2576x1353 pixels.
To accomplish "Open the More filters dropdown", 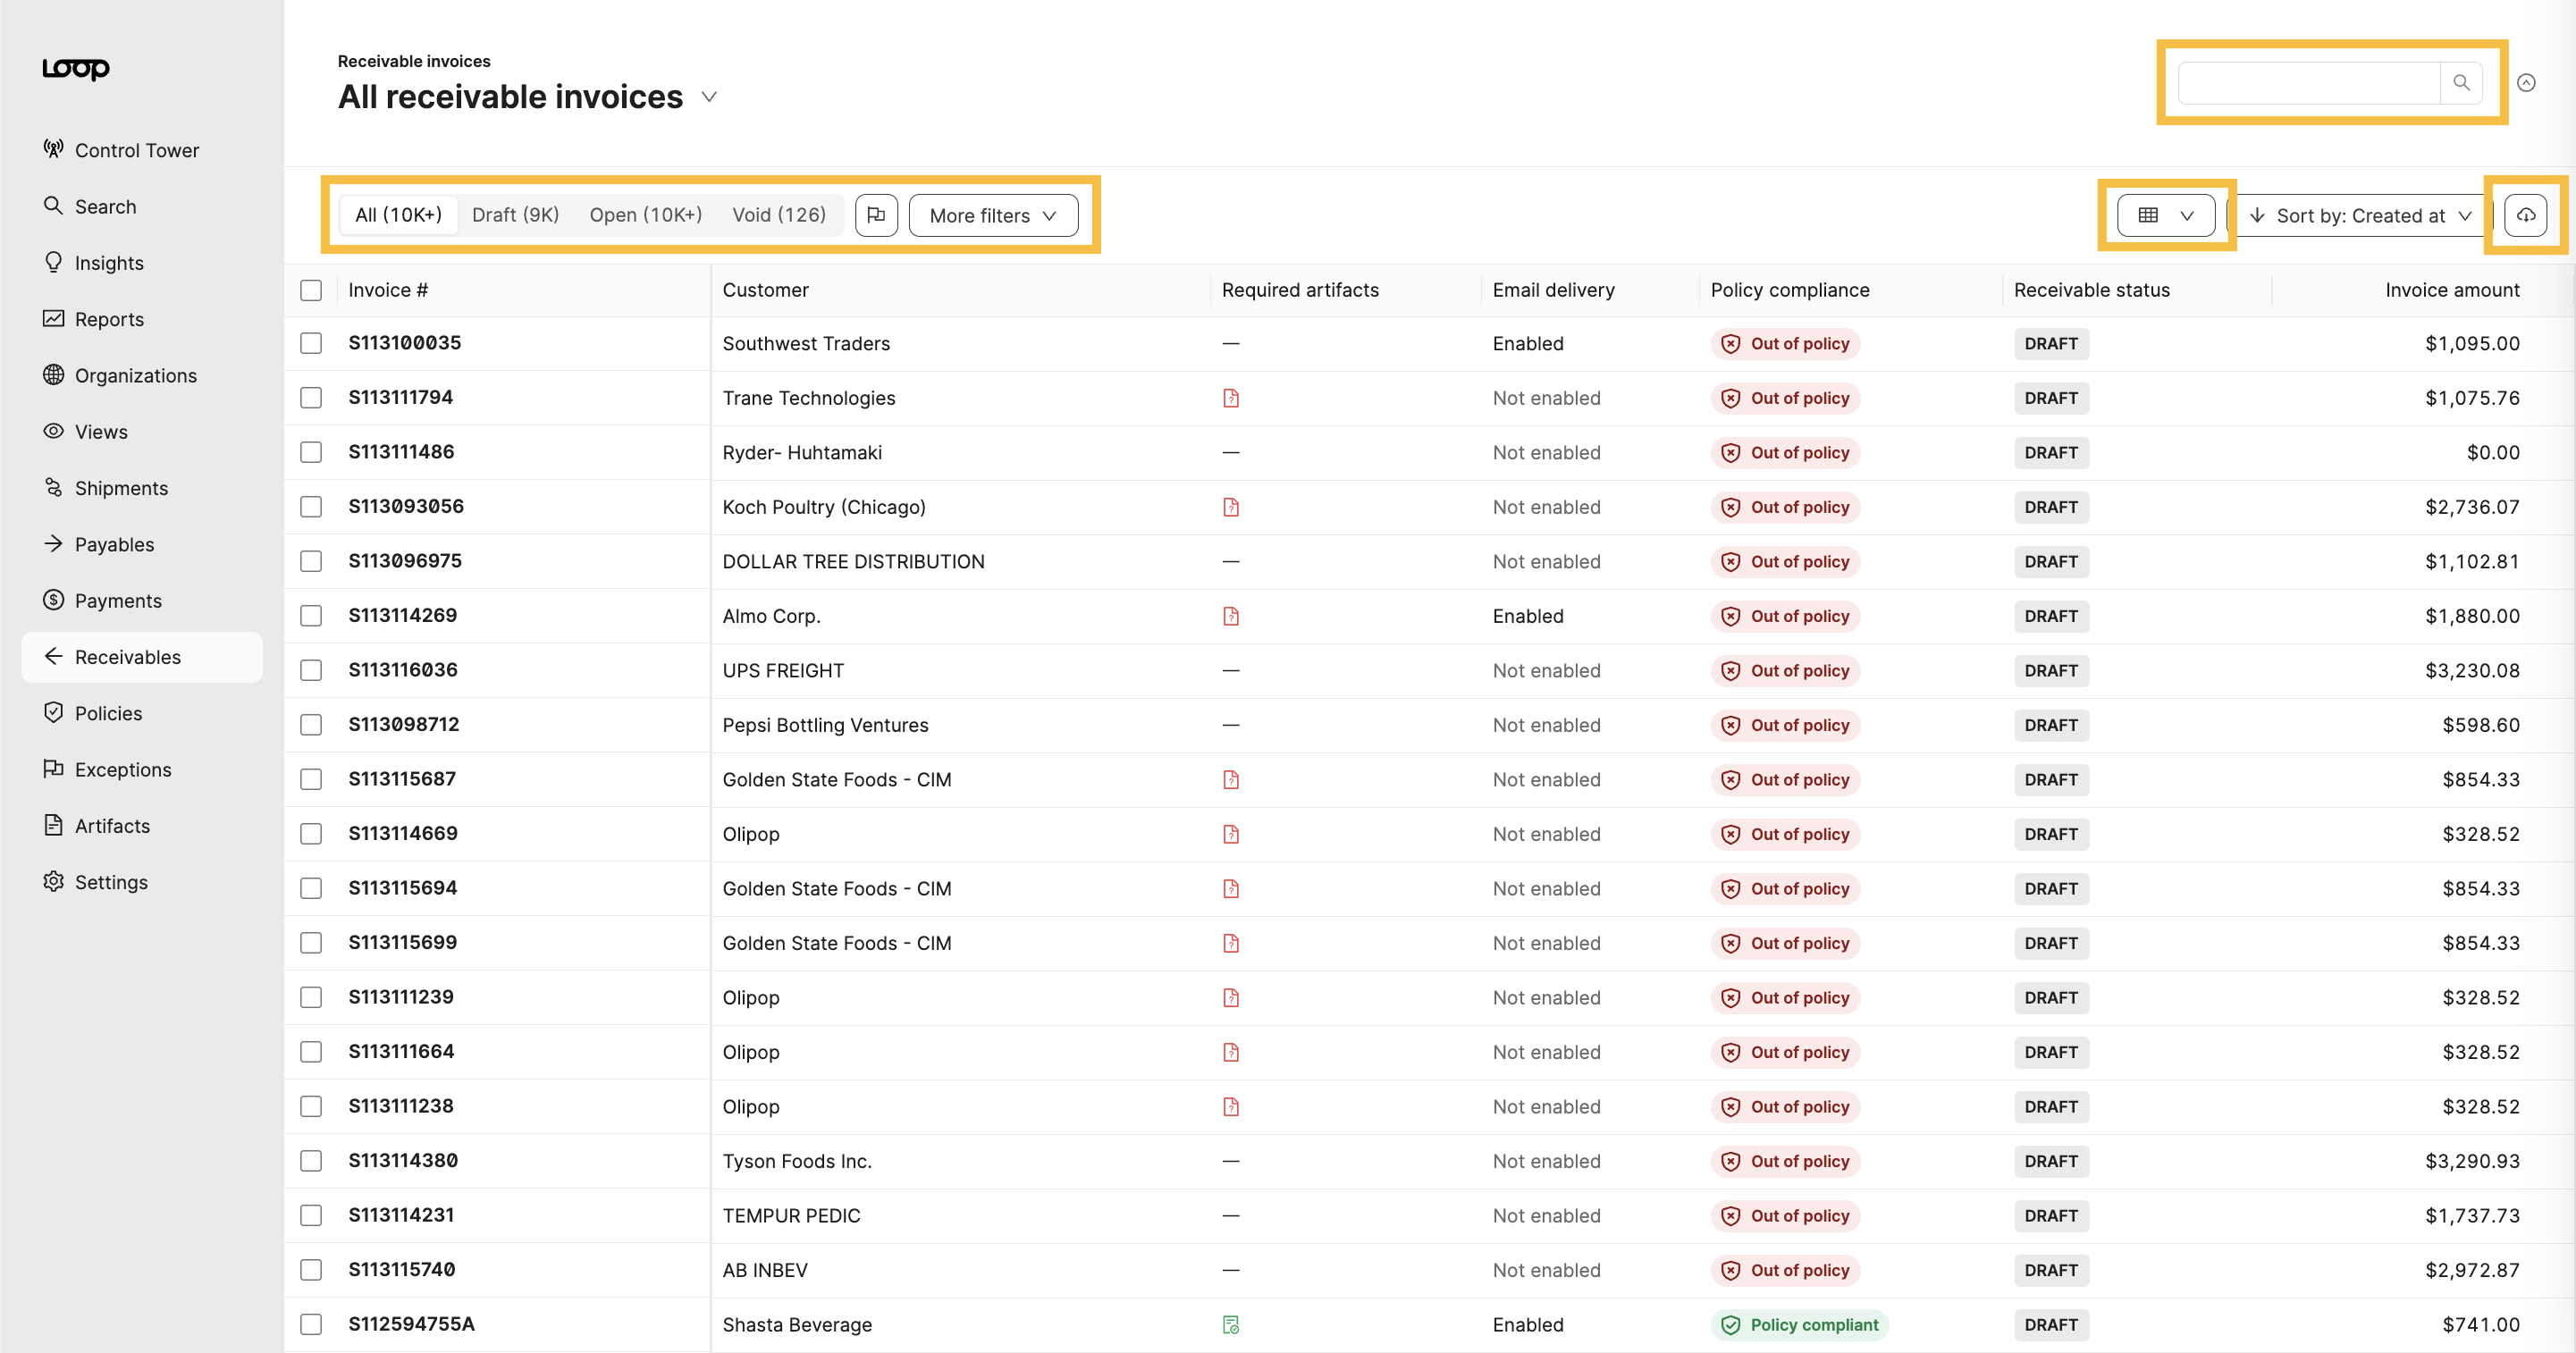I will [x=993, y=215].
